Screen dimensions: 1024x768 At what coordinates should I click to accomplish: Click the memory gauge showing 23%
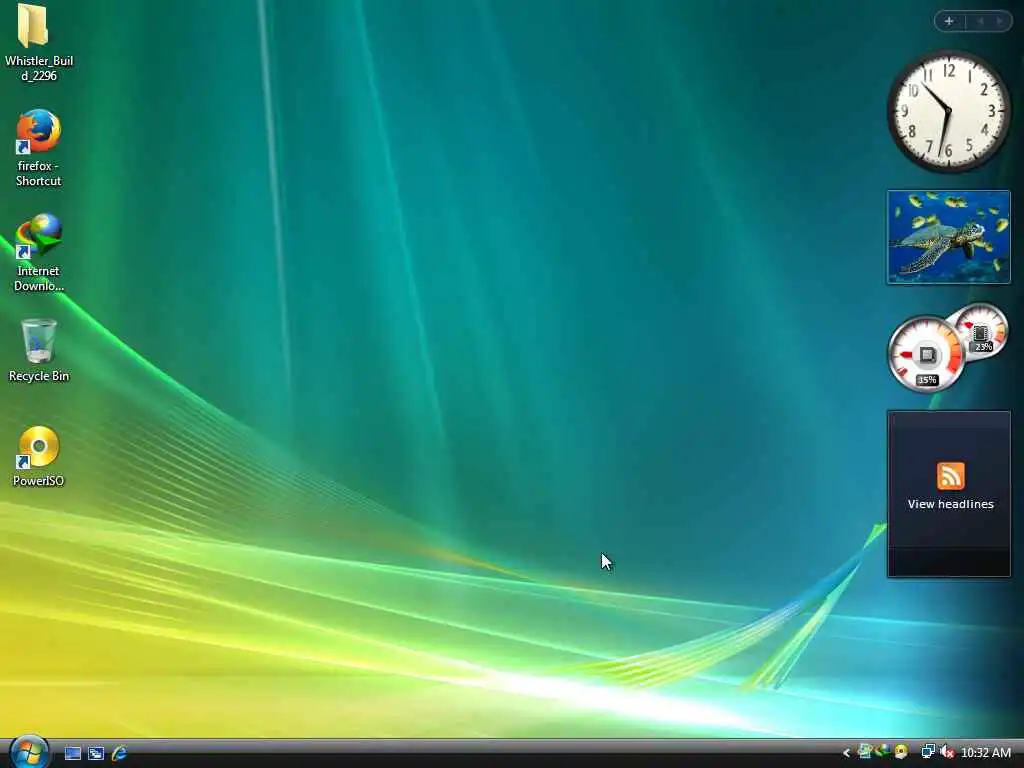tap(980, 332)
